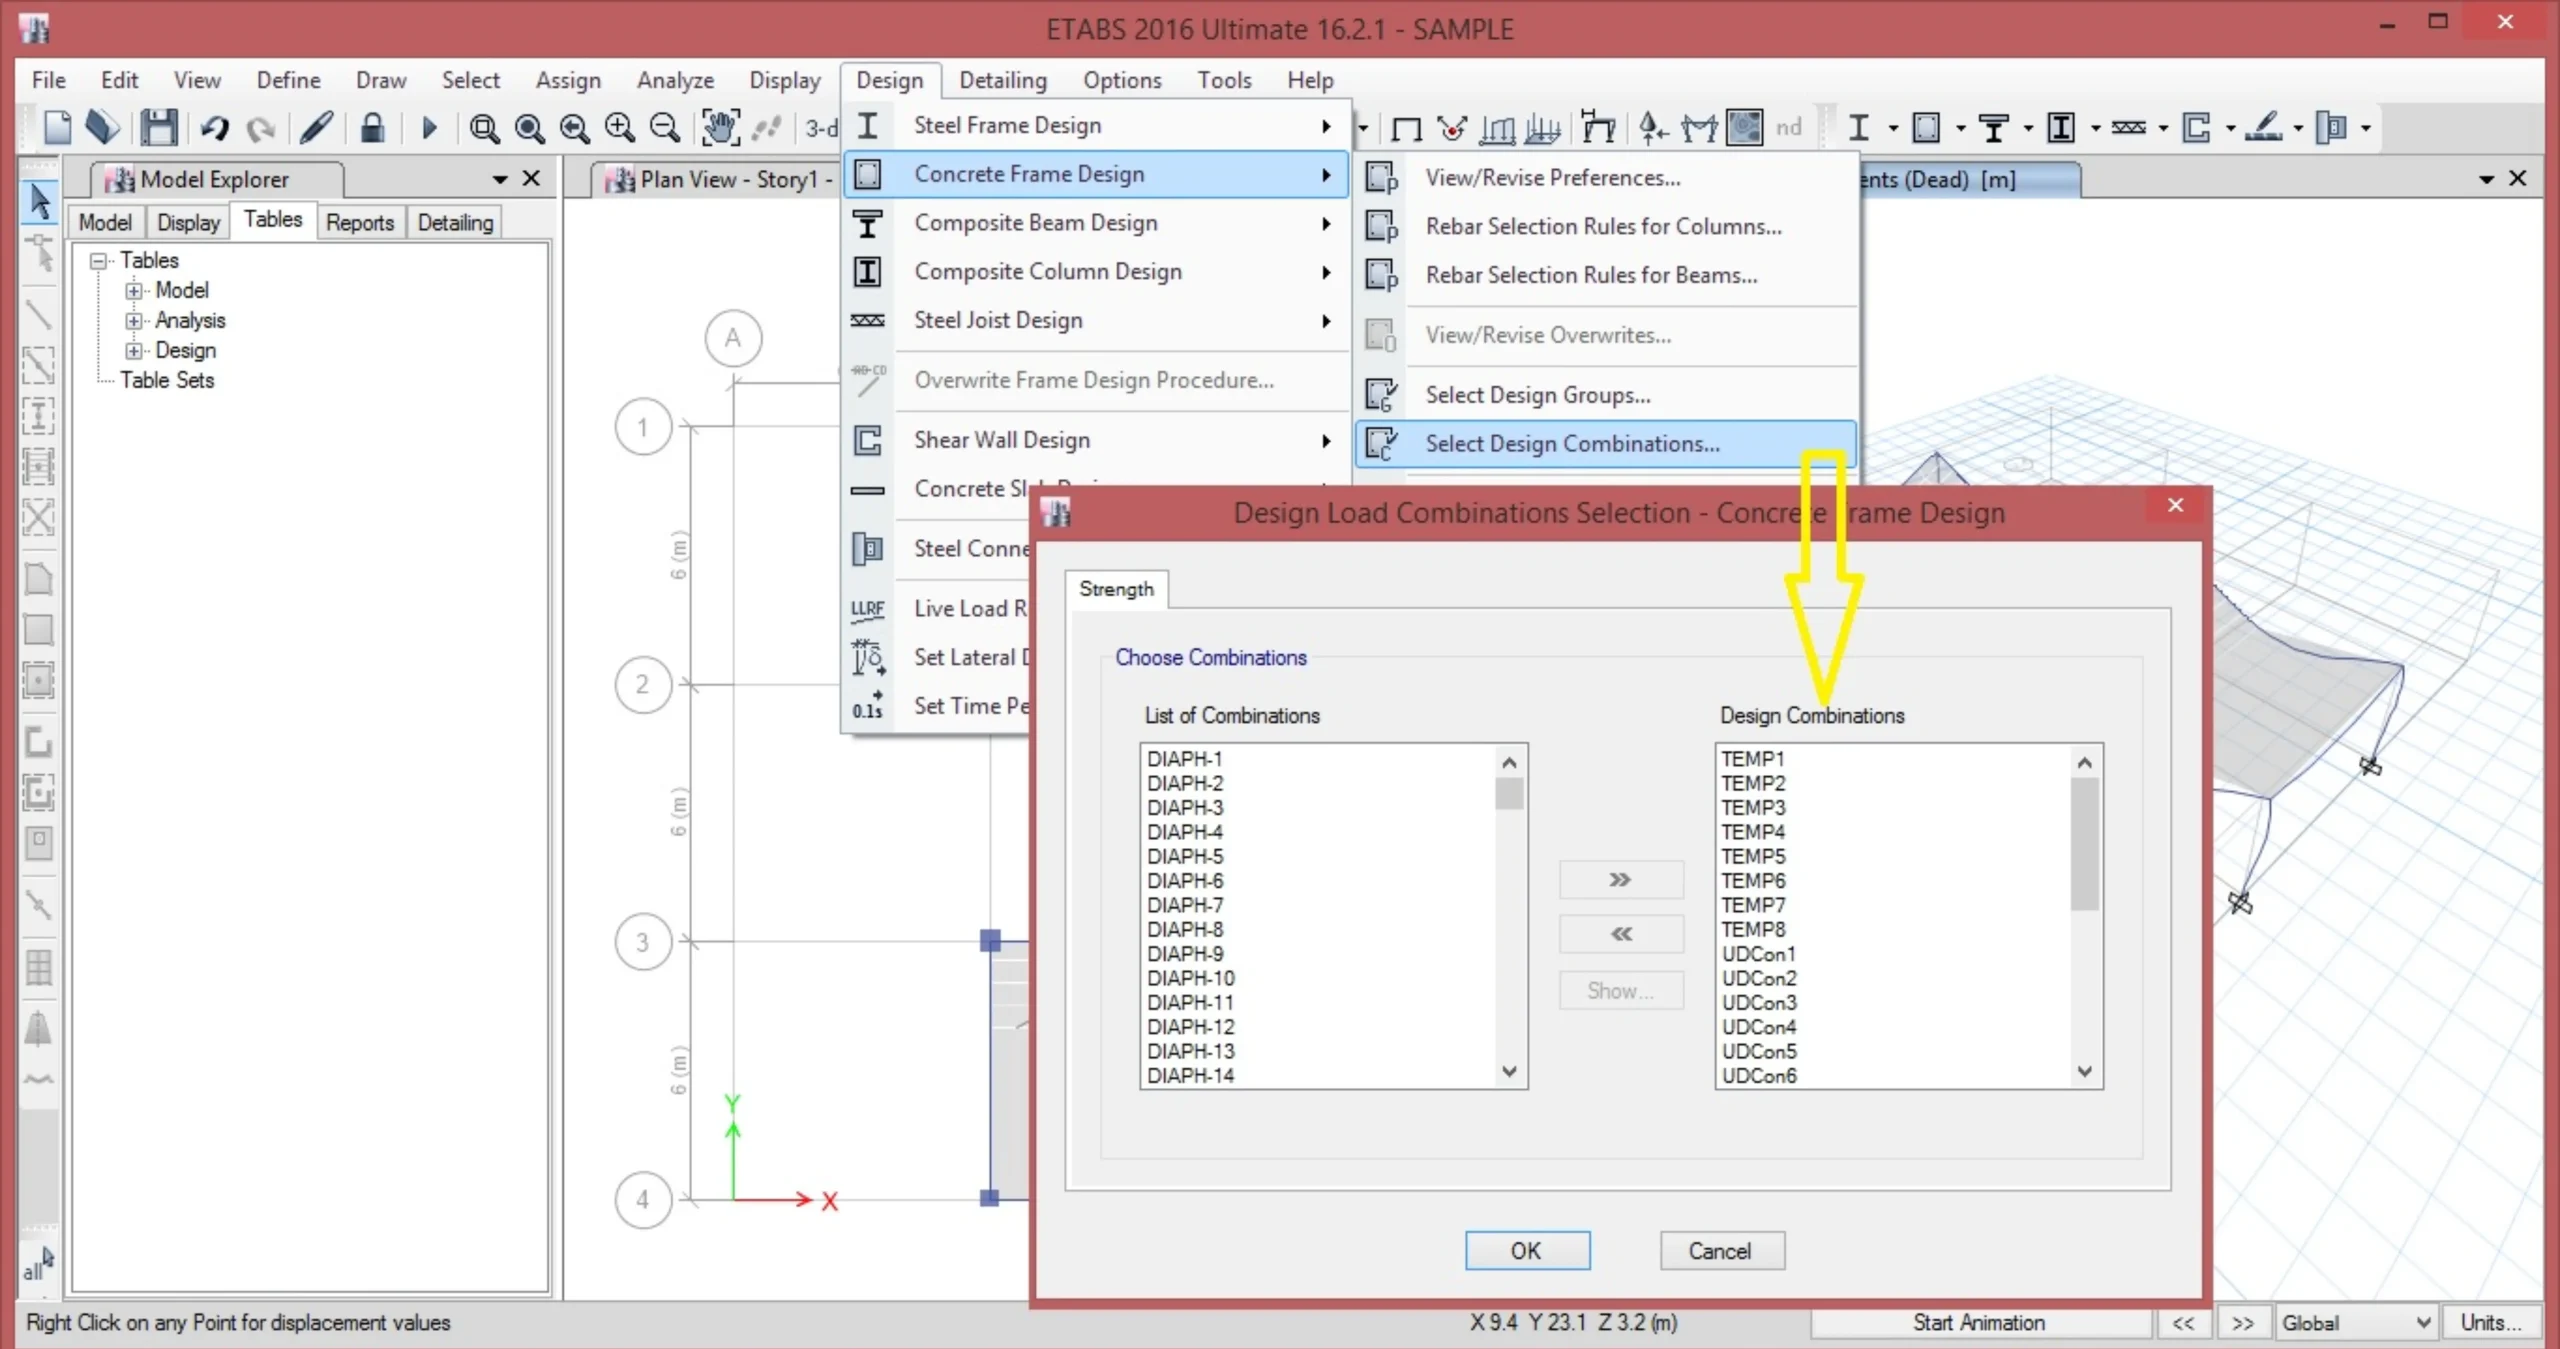Click the Rubber Band Zoom magnifier icon
Image resolution: width=2560 pixels, height=1349 pixels.
tap(484, 128)
